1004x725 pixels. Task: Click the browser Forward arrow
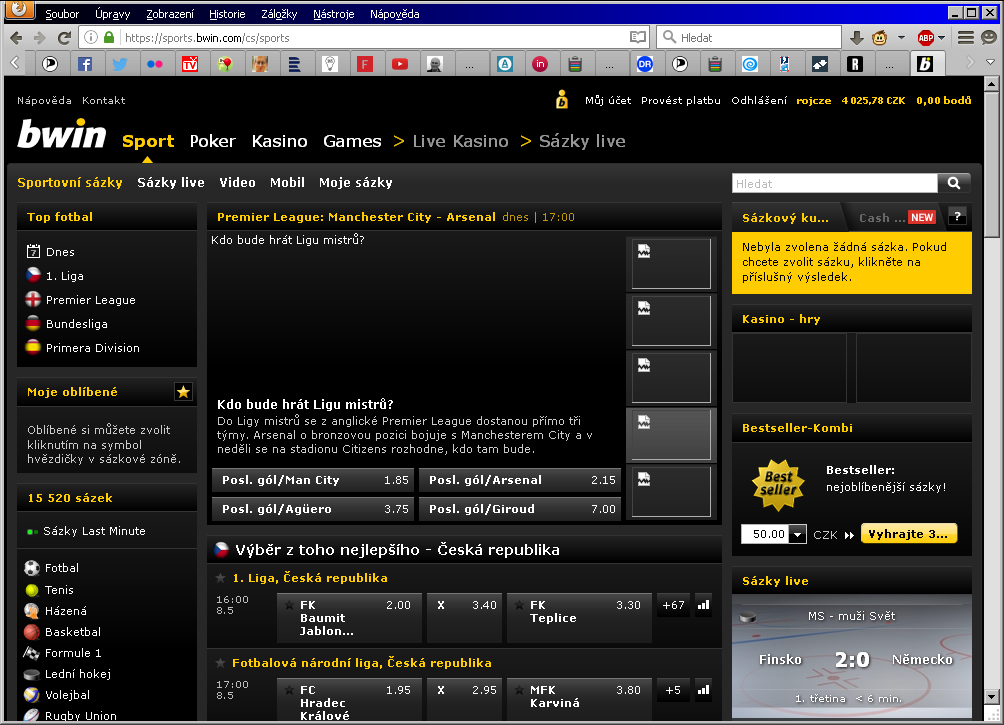coord(40,38)
